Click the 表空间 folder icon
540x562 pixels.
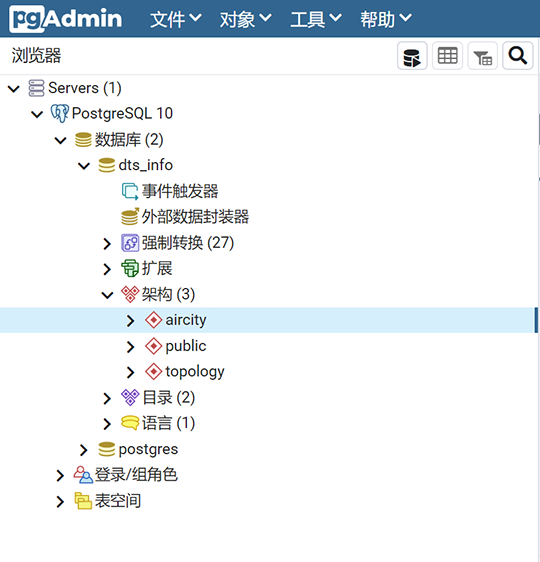(83, 501)
